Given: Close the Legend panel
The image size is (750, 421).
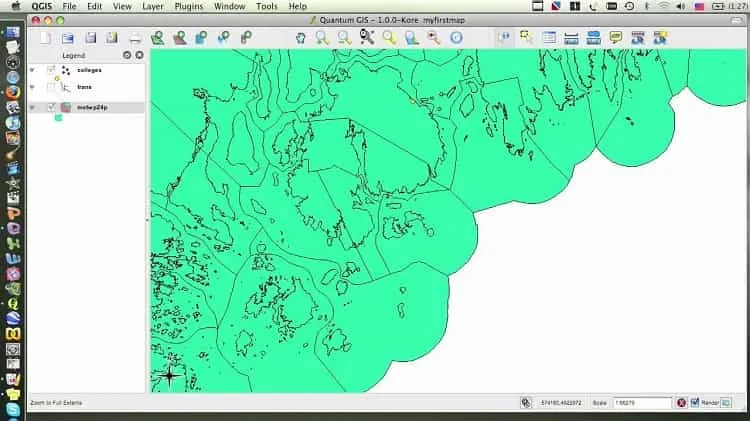Looking at the screenshot, I should (139, 55).
